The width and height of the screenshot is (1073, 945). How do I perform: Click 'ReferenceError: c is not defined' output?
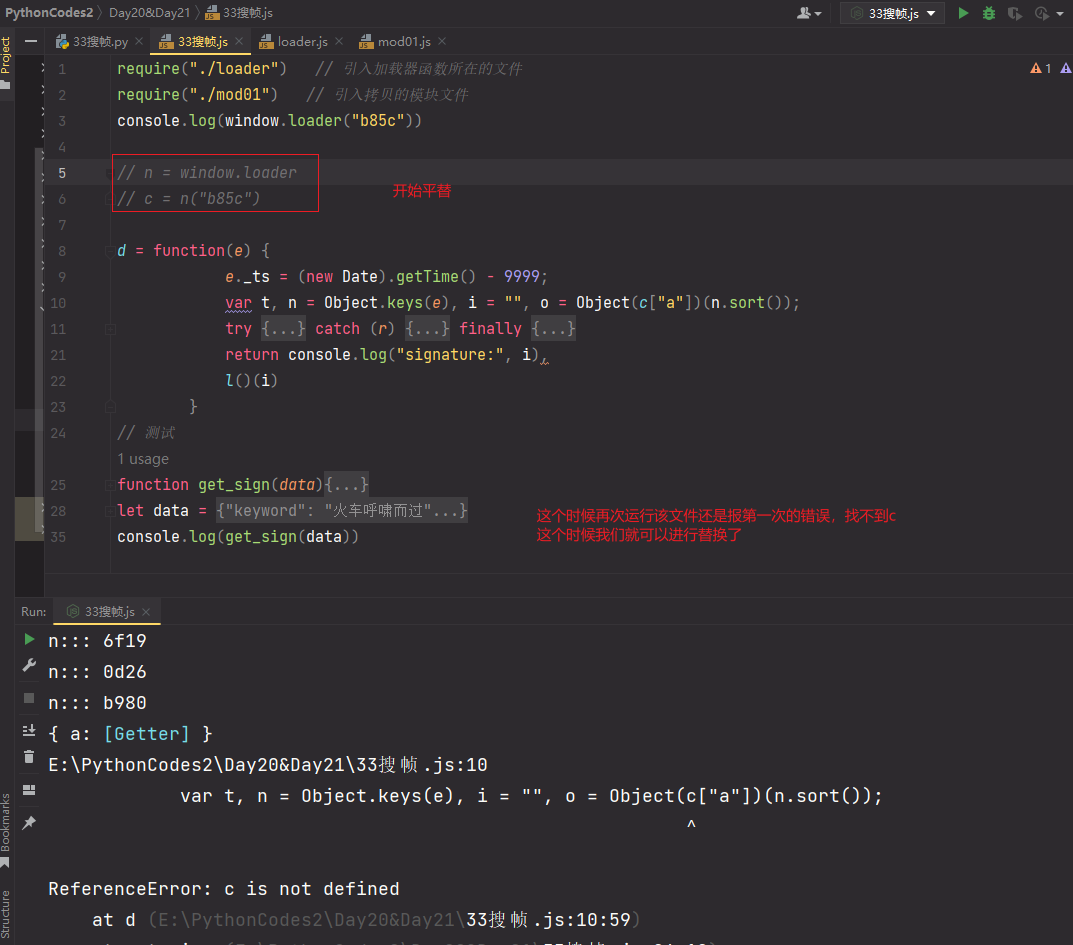(x=224, y=888)
